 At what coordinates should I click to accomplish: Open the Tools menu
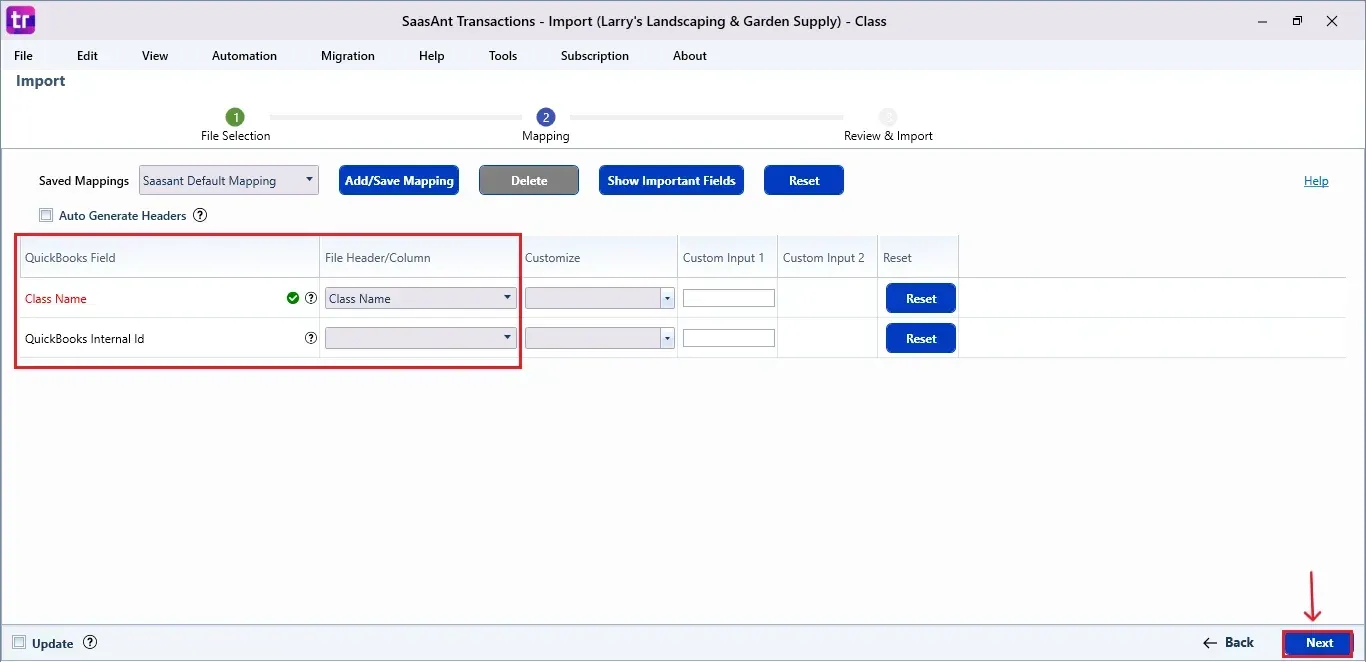coord(503,56)
